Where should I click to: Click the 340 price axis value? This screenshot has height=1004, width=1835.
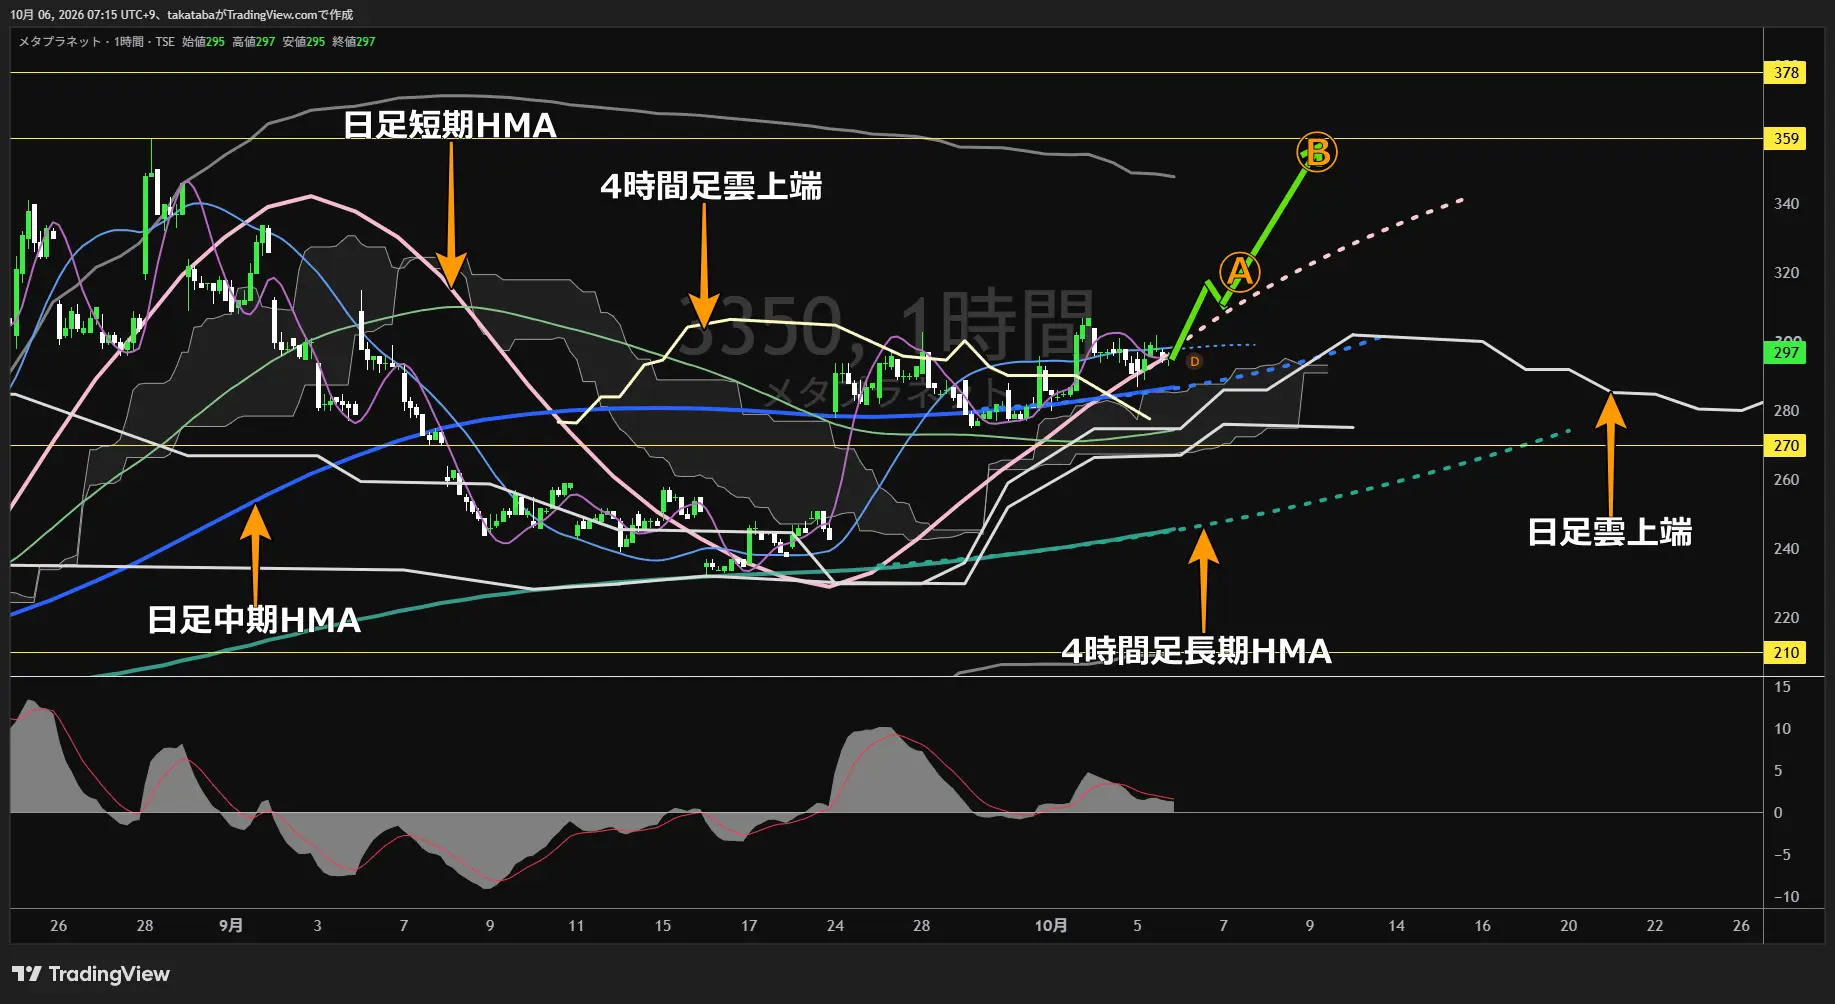pyautogui.click(x=1786, y=203)
